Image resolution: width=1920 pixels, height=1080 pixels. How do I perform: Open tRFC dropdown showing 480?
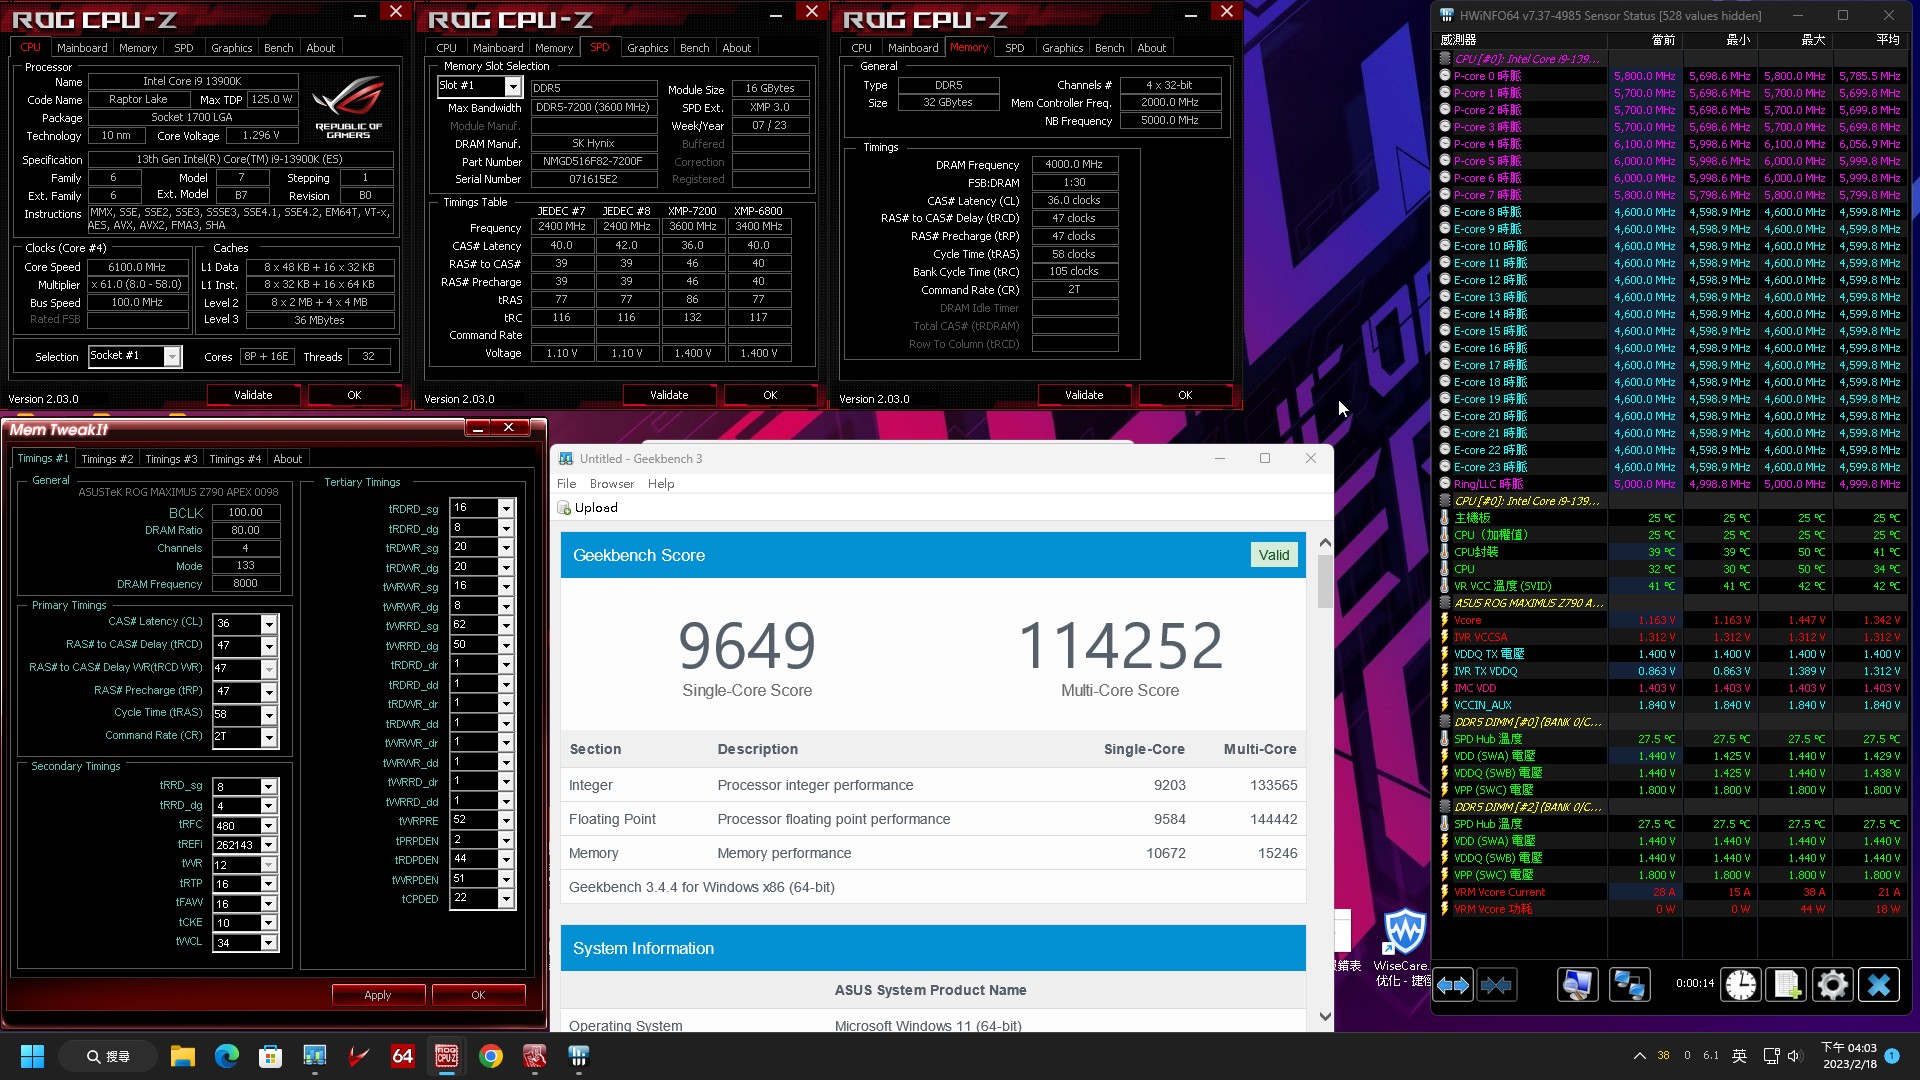coord(268,826)
